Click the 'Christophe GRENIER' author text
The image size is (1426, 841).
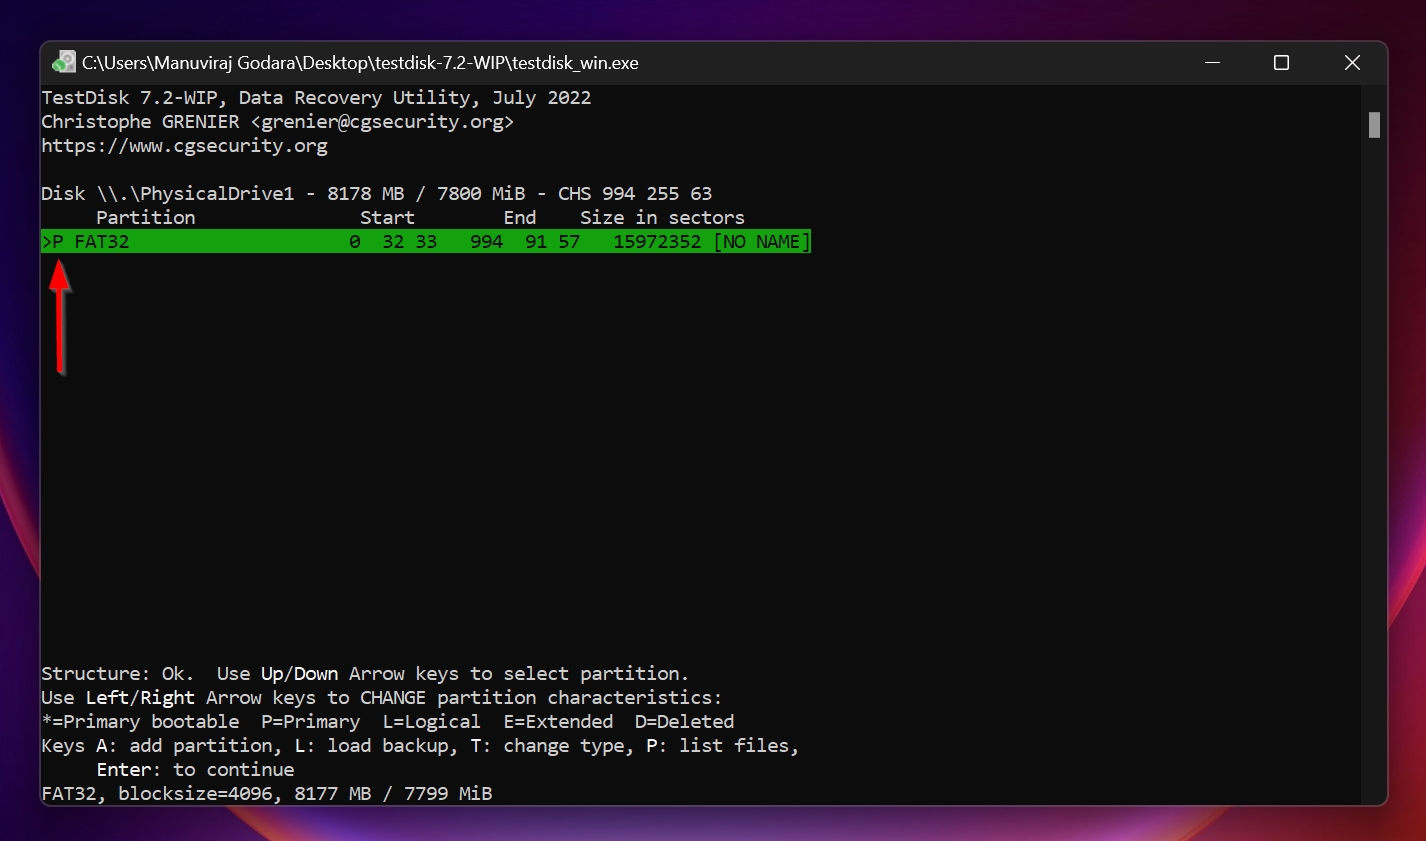click(x=140, y=121)
